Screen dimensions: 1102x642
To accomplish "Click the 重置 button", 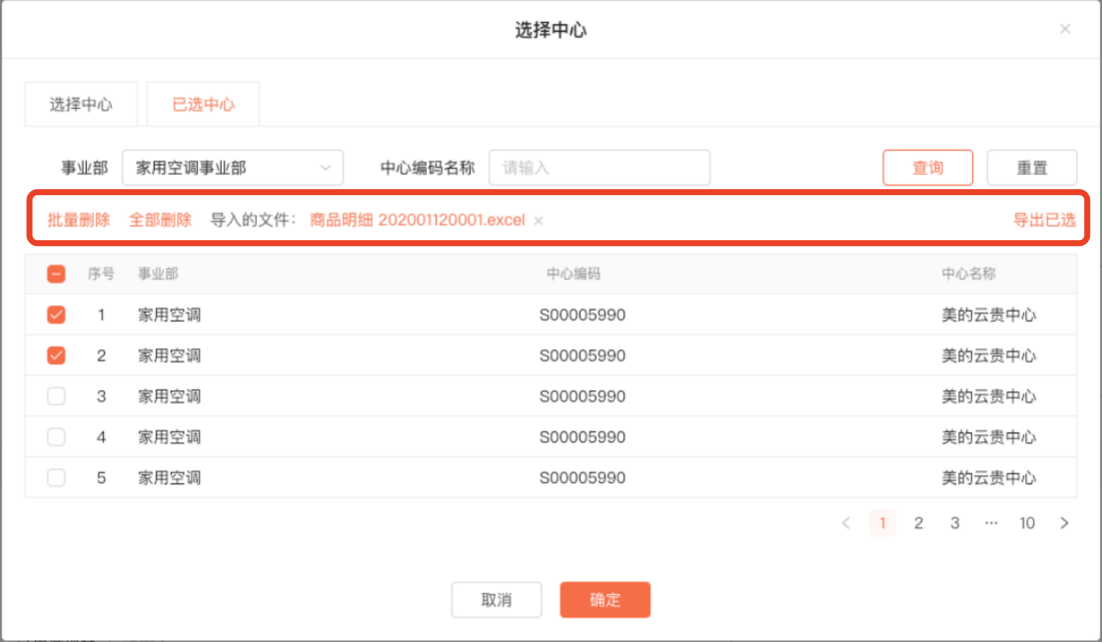I will coord(1032,167).
